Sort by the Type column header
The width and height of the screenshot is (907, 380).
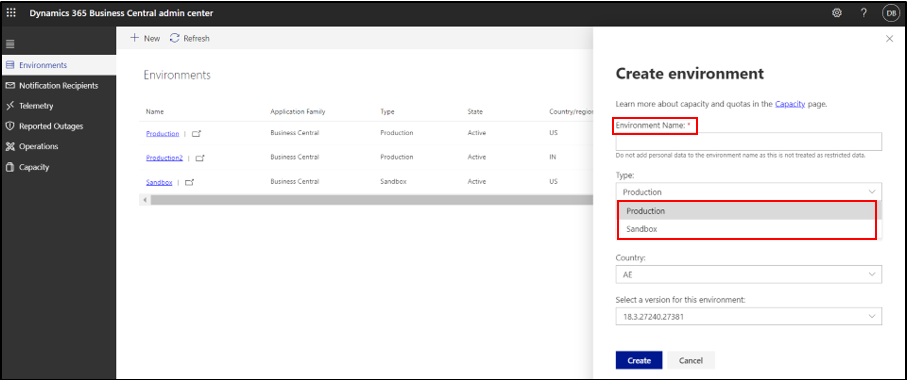(387, 112)
